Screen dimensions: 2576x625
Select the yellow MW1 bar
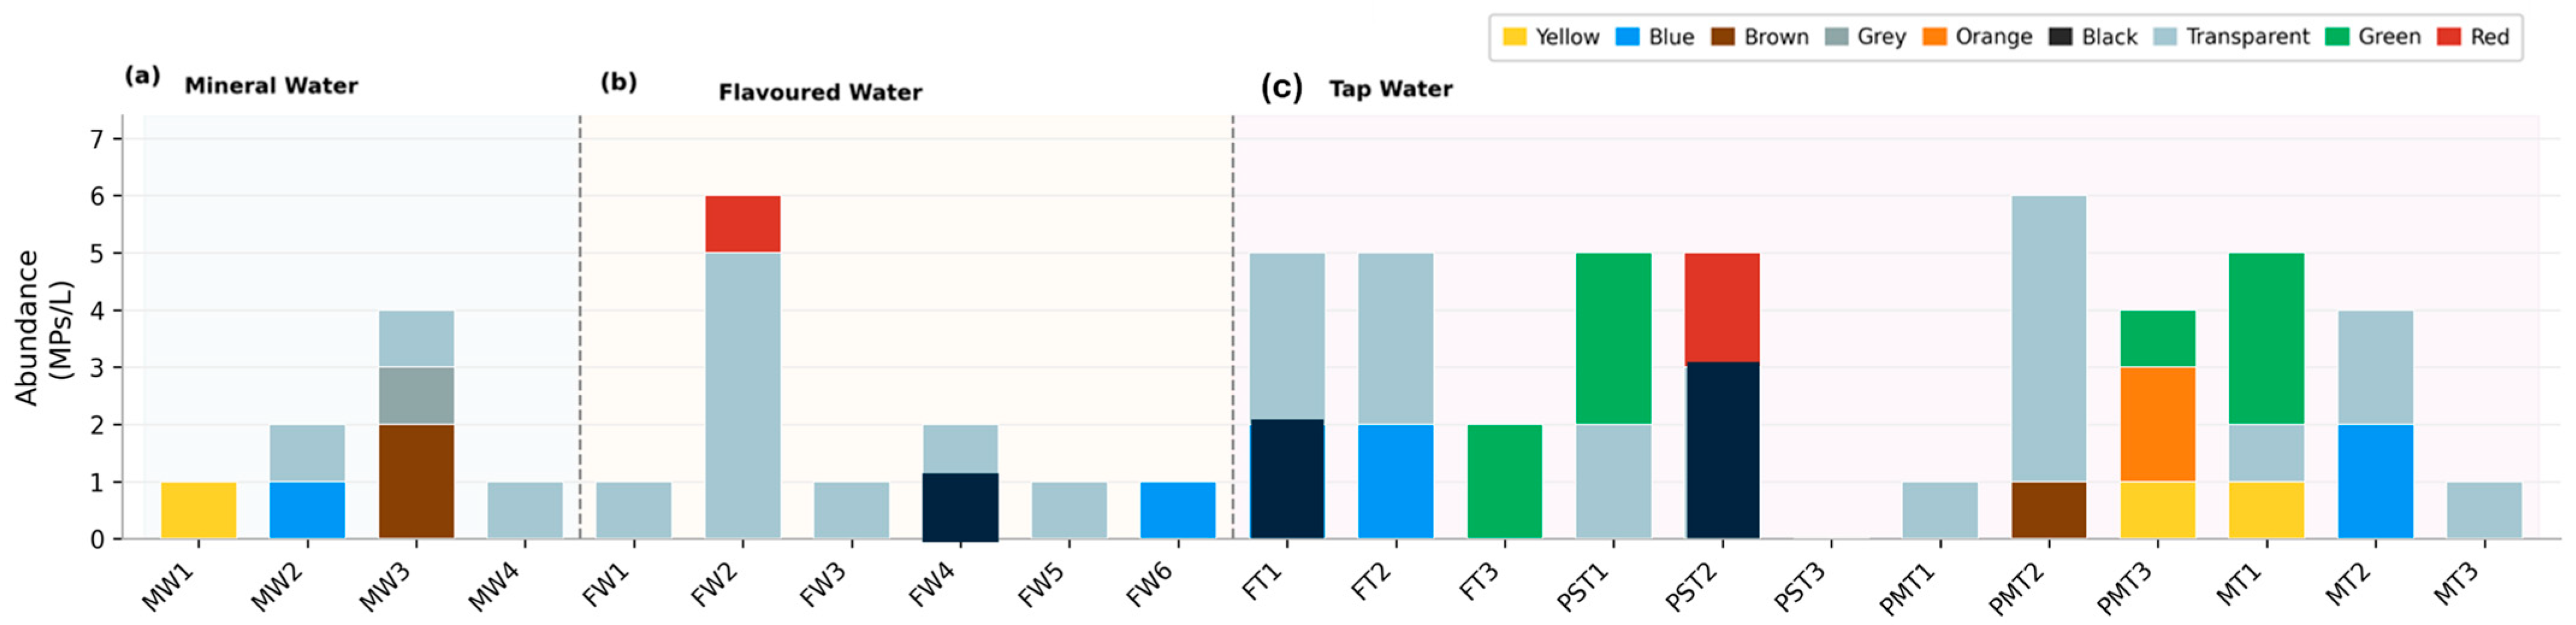tap(199, 510)
